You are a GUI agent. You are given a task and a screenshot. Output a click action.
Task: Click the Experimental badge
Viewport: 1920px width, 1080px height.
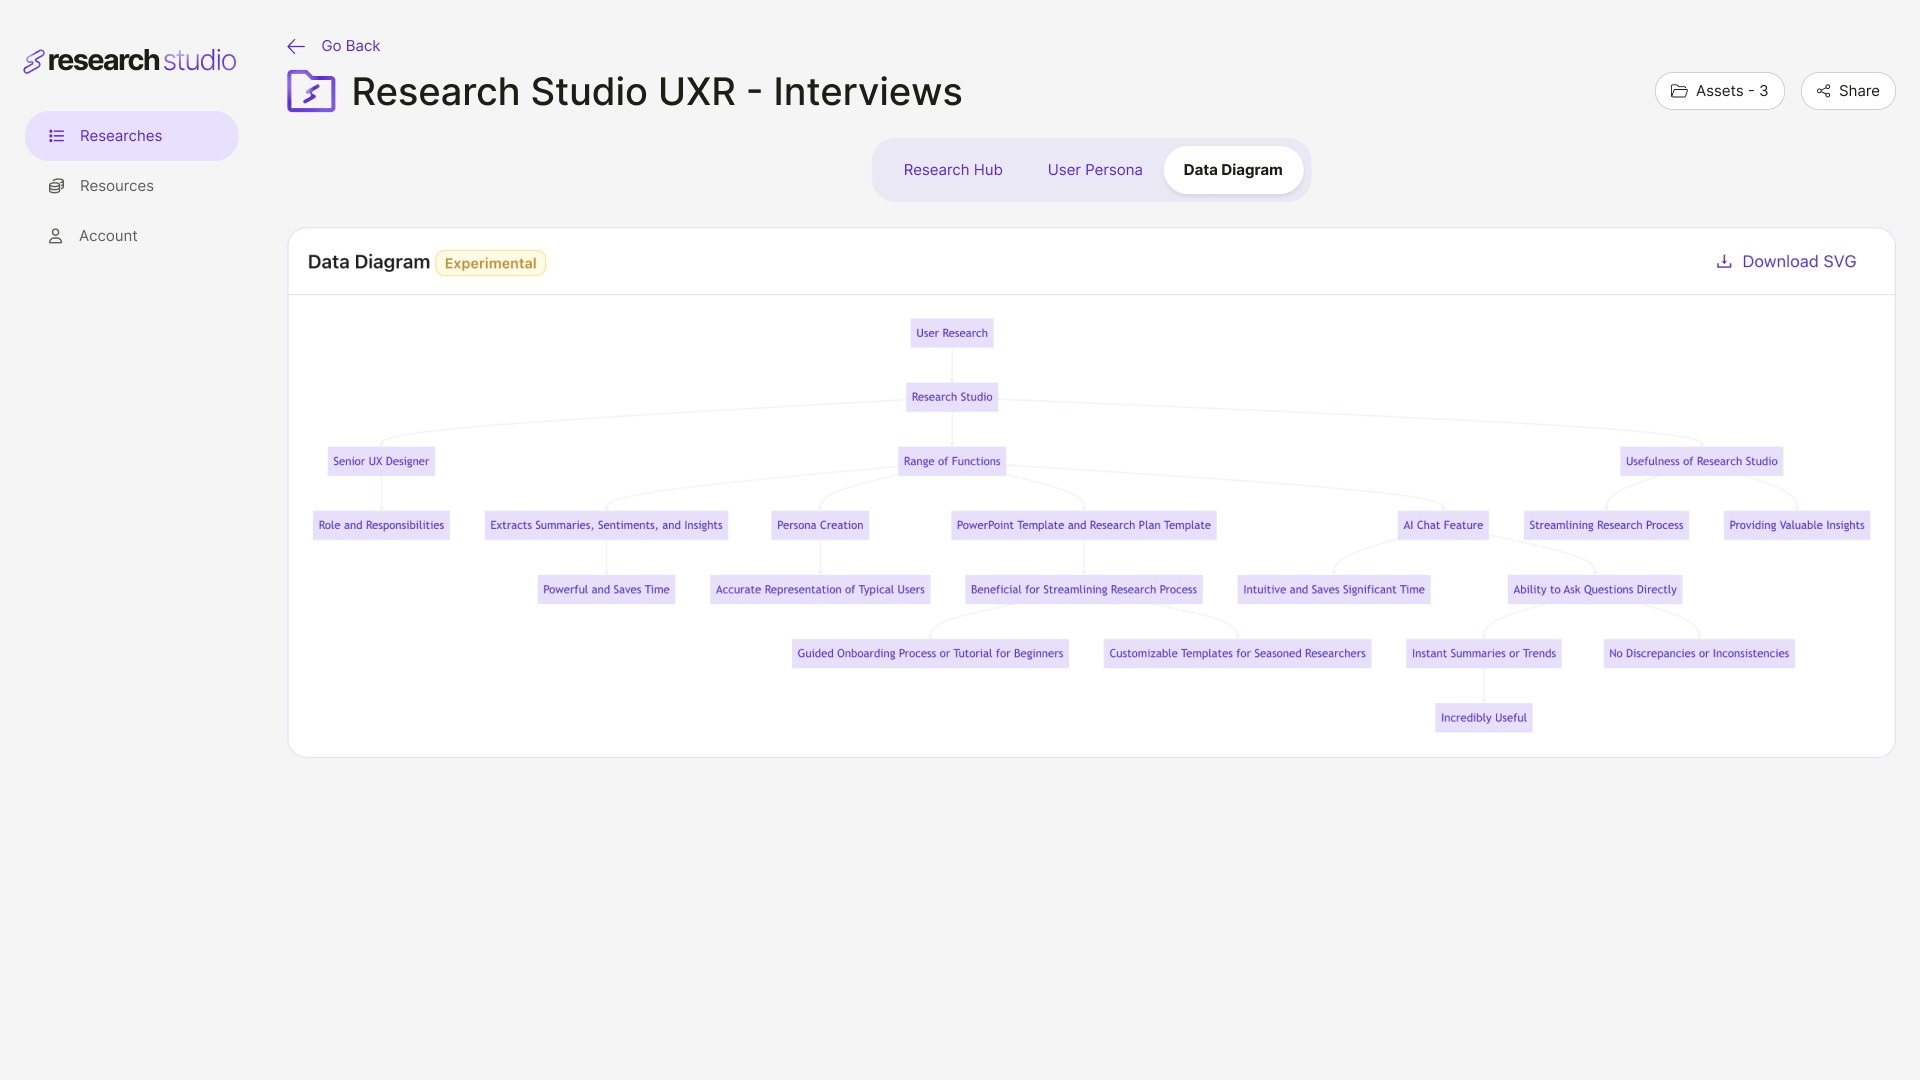pyautogui.click(x=491, y=263)
